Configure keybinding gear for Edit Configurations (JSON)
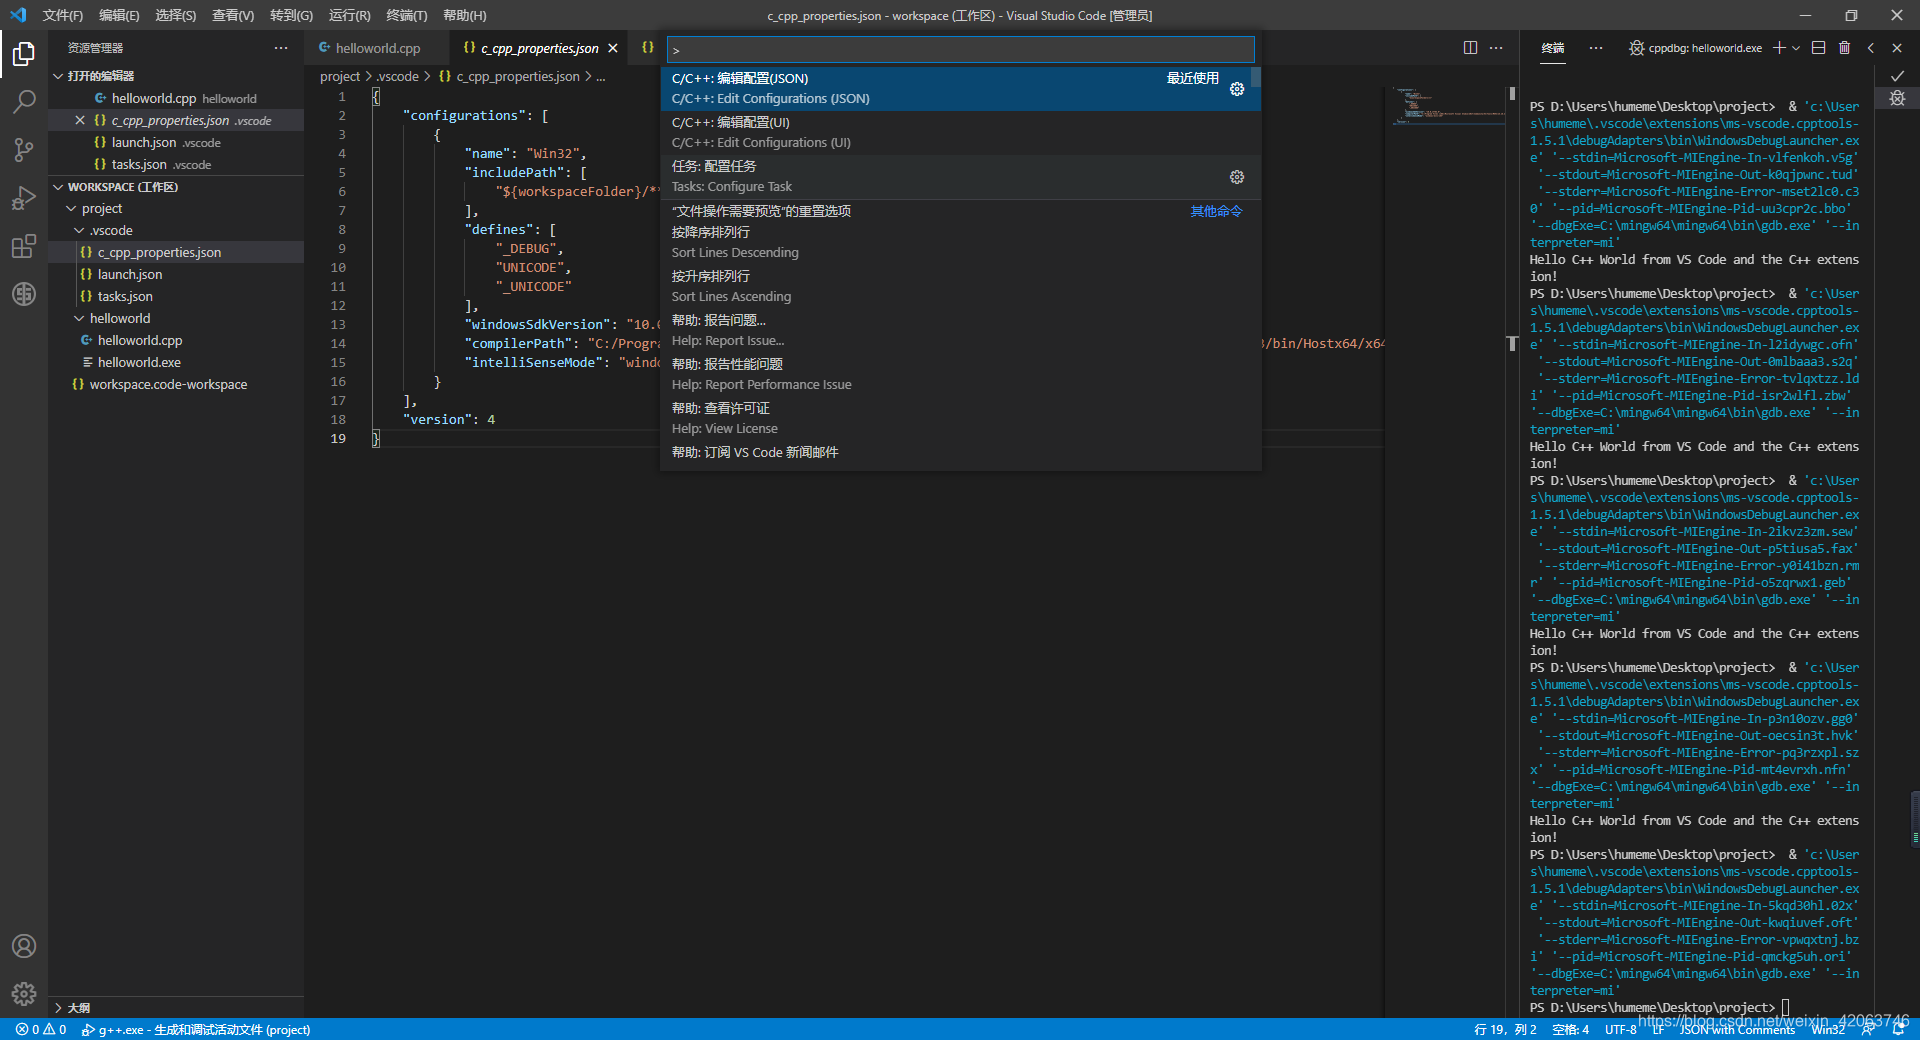This screenshot has width=1920, height=1040. tap(1237, 89)
